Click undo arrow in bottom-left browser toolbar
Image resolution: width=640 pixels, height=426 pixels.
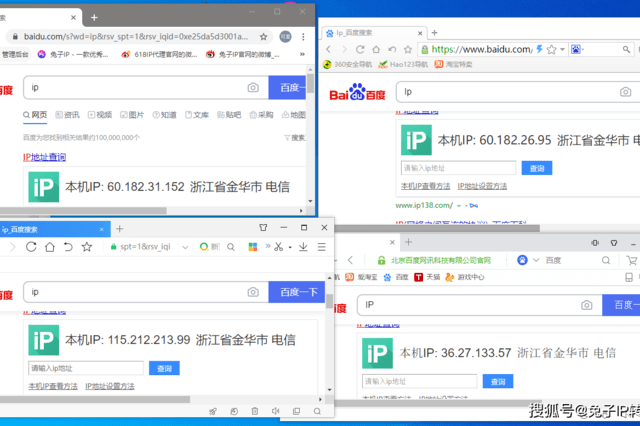point(68,247)
